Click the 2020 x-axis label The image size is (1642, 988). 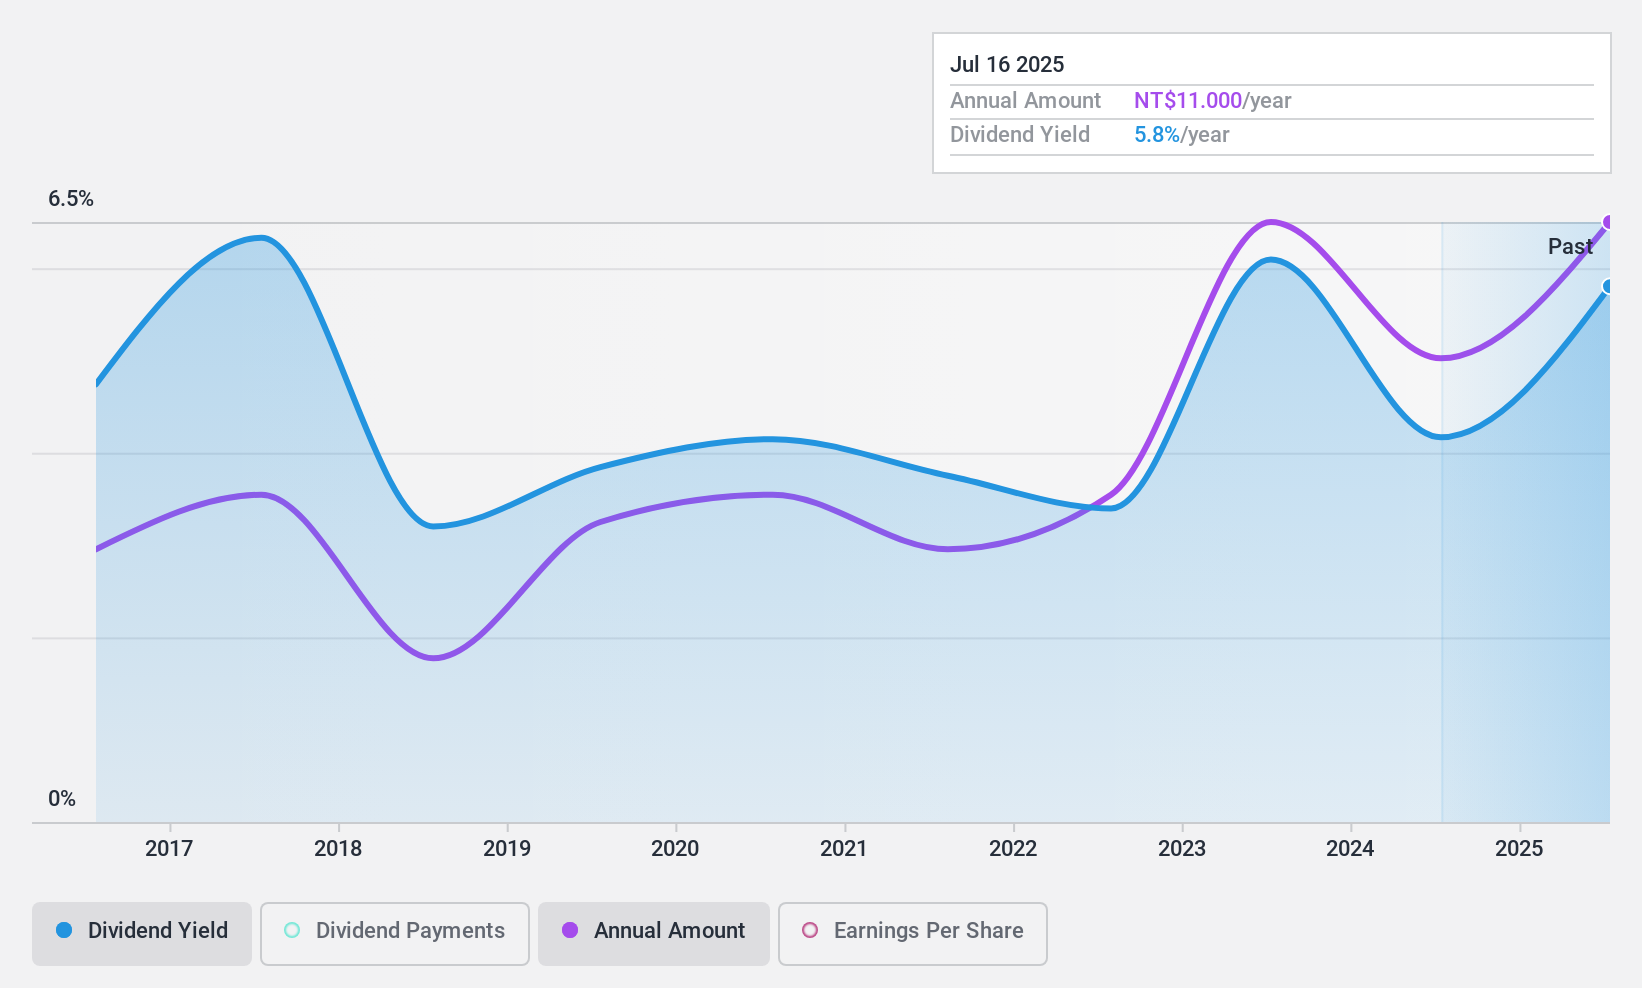[675, 849]
